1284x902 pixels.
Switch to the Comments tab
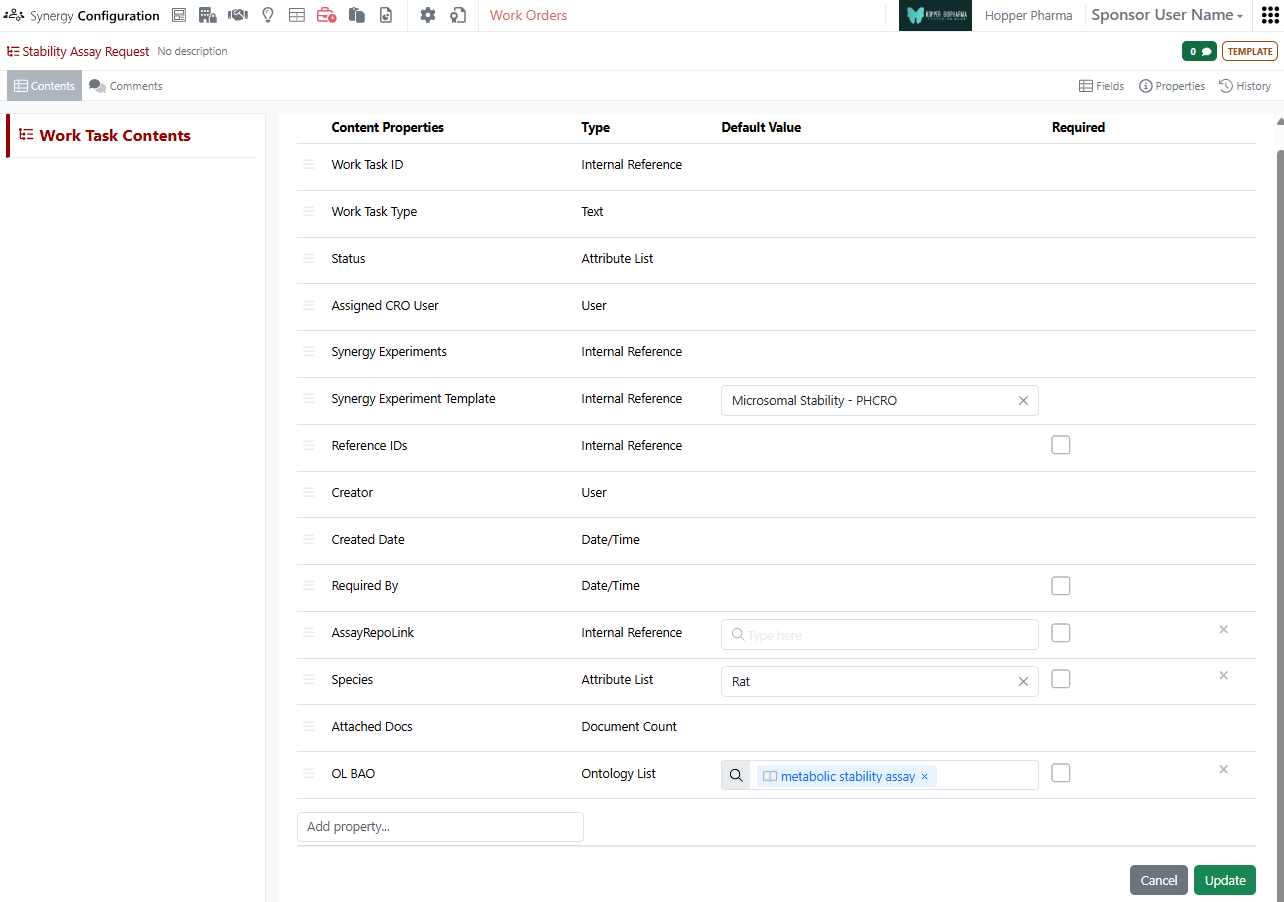(x=126, y=86)
